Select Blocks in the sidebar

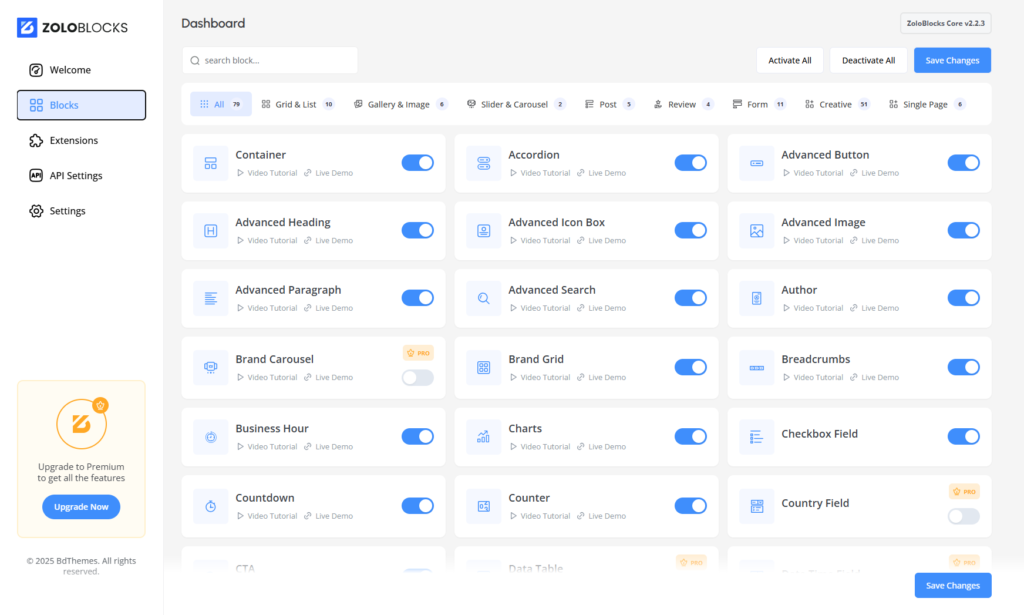81,105
